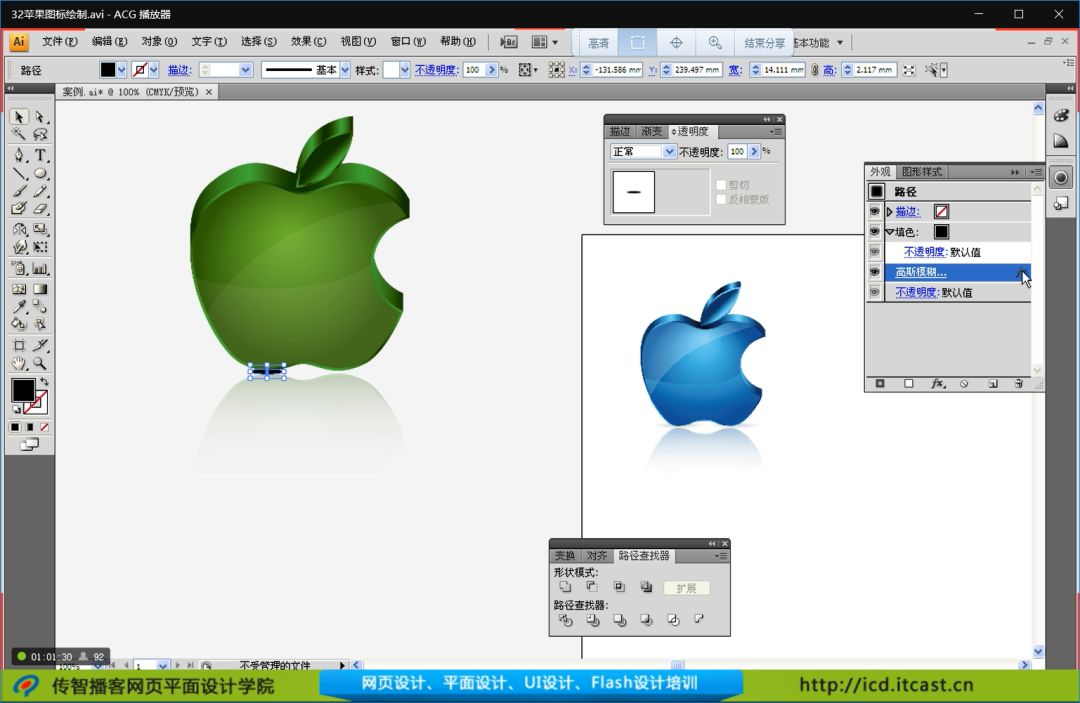Image resolution: width=1080 pixels, height=703 pixels.
Task: Open the 效果(C) menu
Action: [x=308, y=42]
